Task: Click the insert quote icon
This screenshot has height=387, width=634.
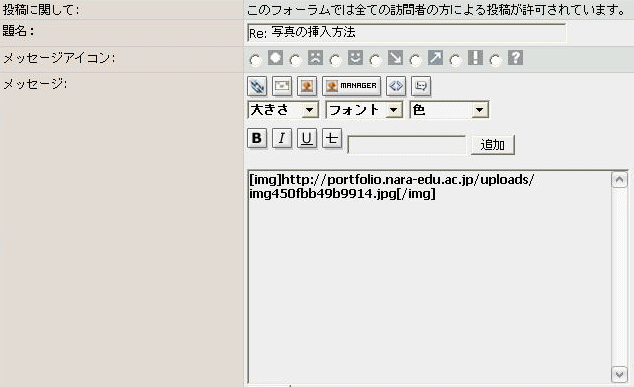Action: (x=421, y=86)
